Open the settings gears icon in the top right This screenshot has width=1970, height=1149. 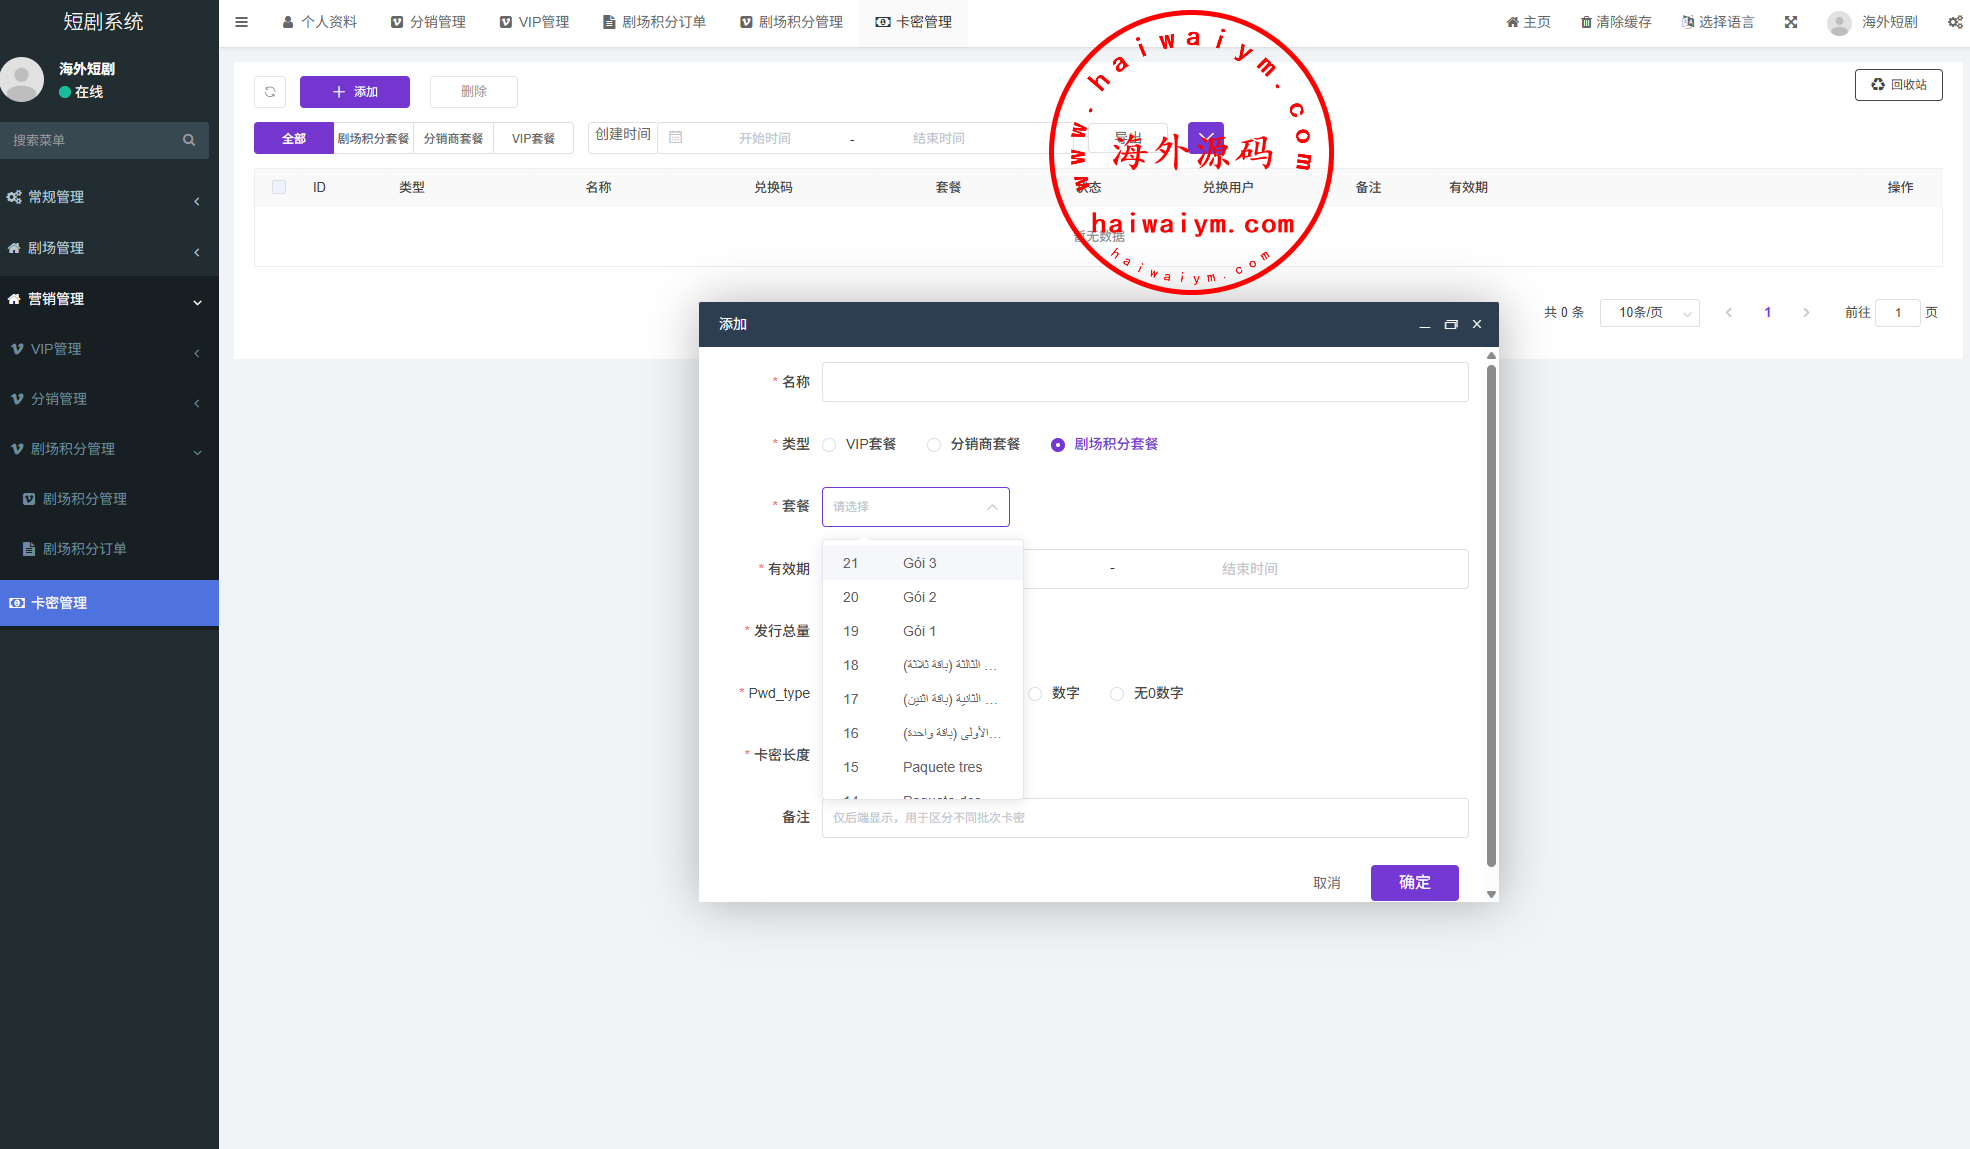(1954, 22)
